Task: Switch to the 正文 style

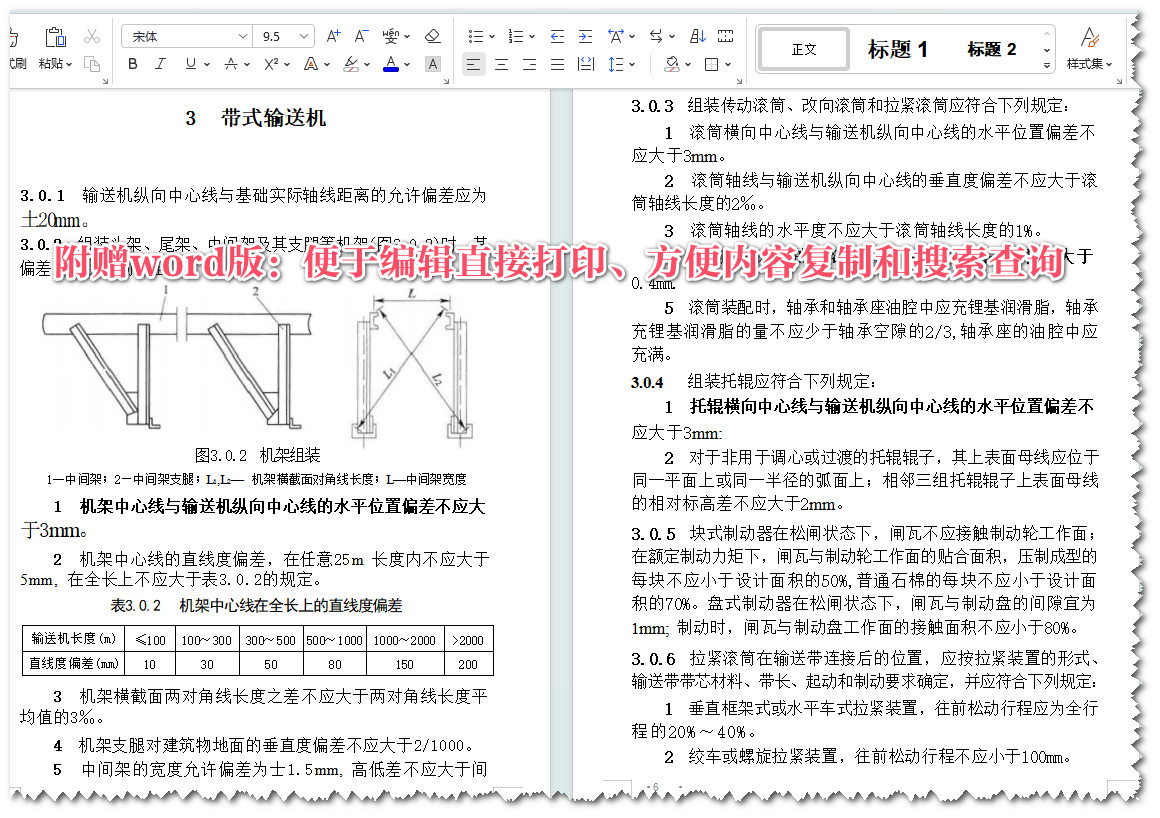Action: click(803, 48)
